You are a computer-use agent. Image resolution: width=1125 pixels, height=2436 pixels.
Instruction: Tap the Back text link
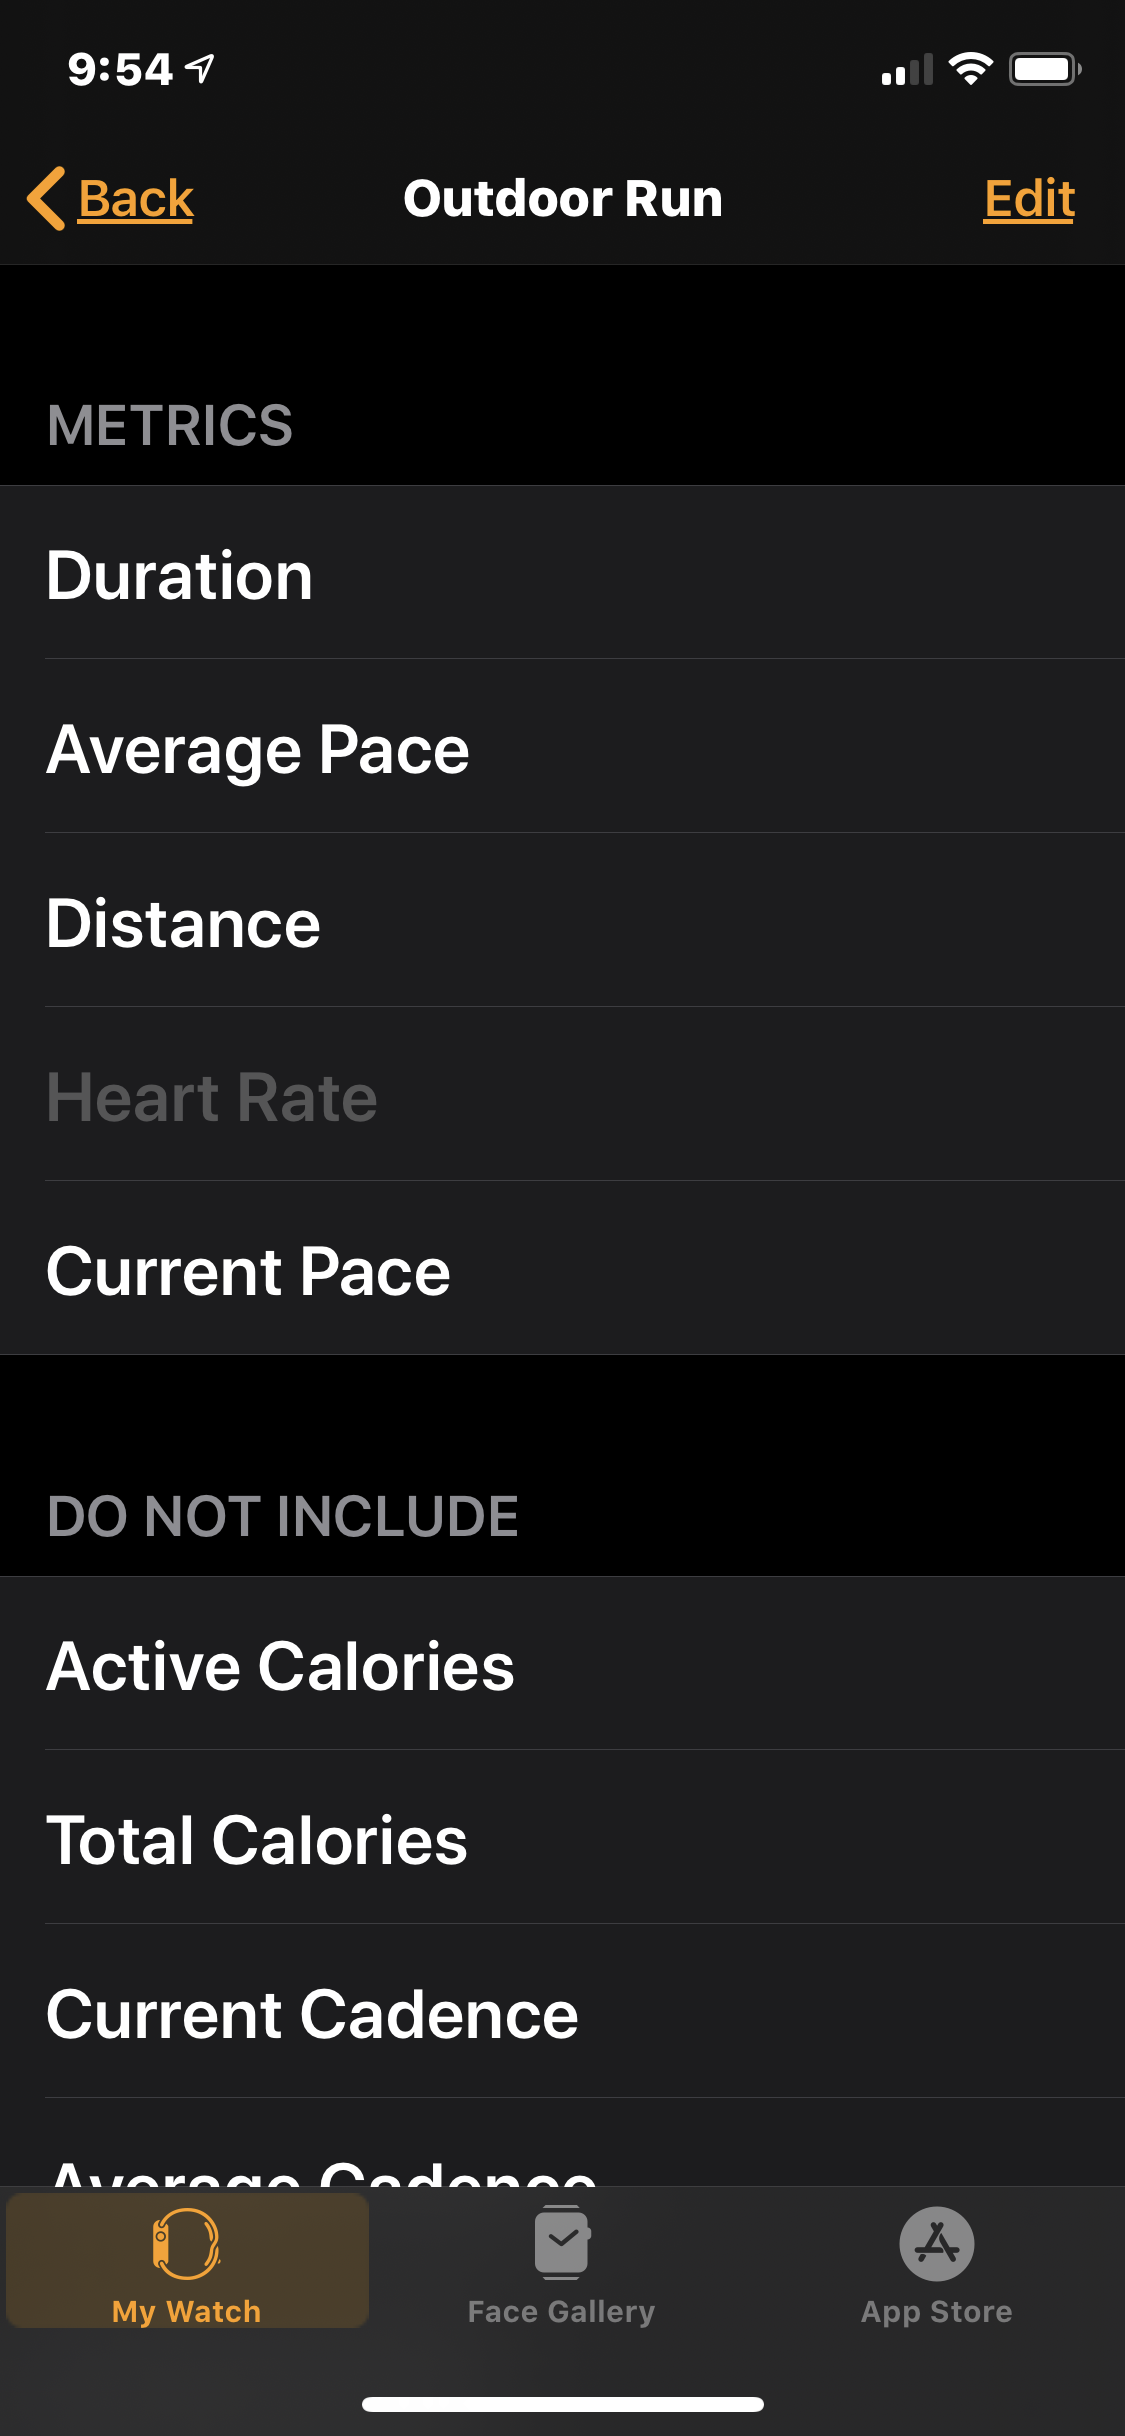click(136, 198)
